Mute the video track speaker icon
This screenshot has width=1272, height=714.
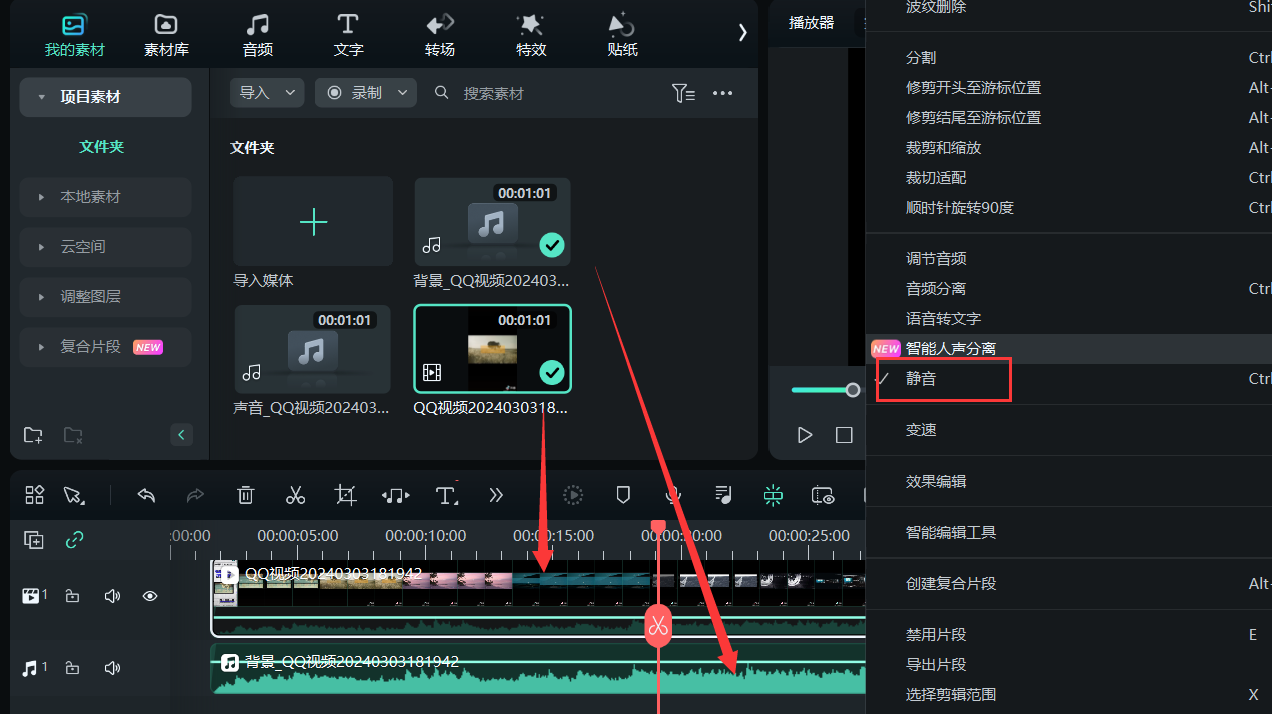[110, 595]
